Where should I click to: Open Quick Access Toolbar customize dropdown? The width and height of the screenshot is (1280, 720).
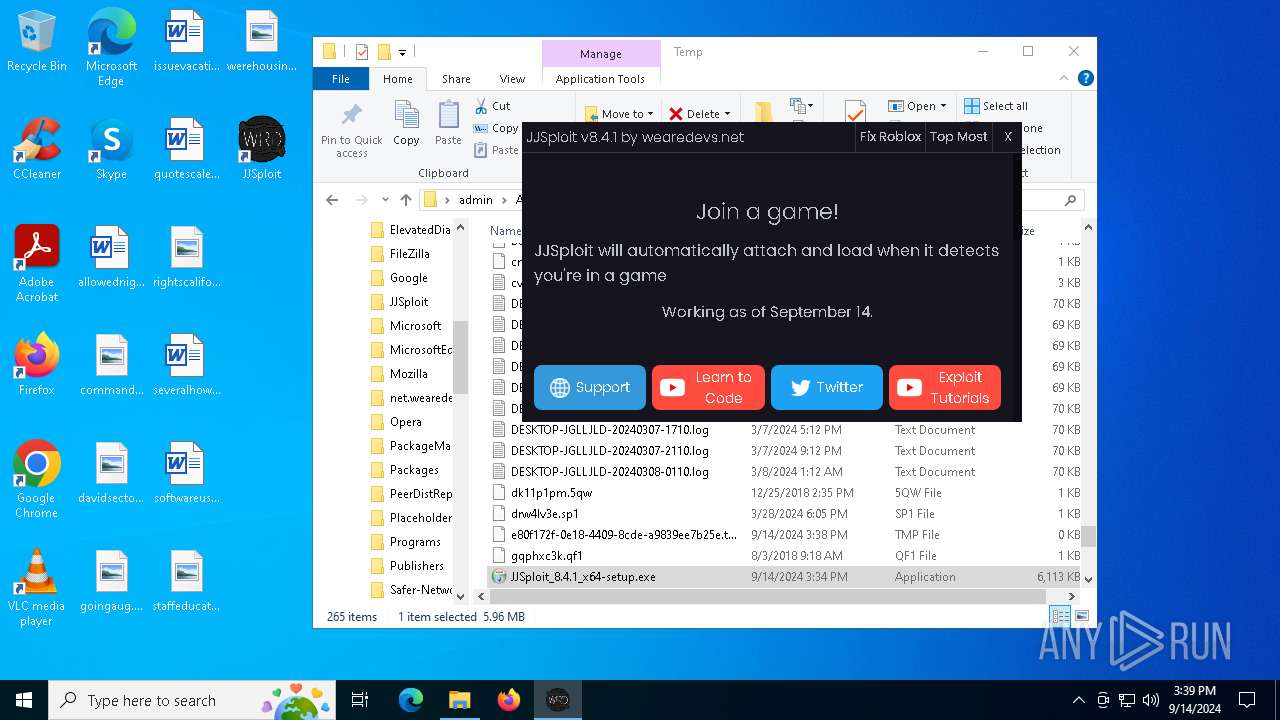point(402,52)
